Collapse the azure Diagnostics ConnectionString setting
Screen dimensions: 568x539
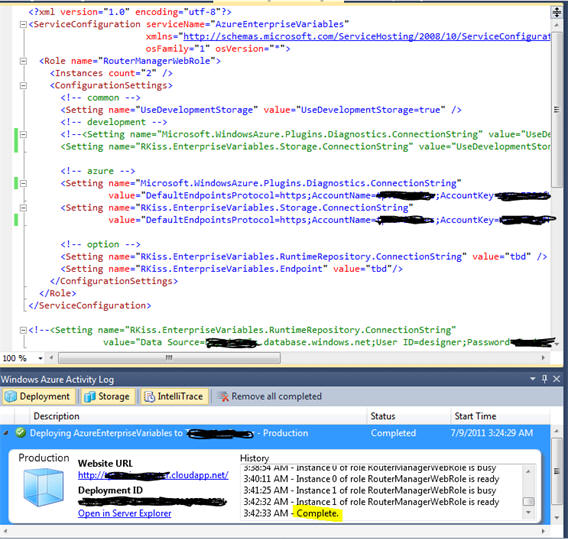pos(23,183)
